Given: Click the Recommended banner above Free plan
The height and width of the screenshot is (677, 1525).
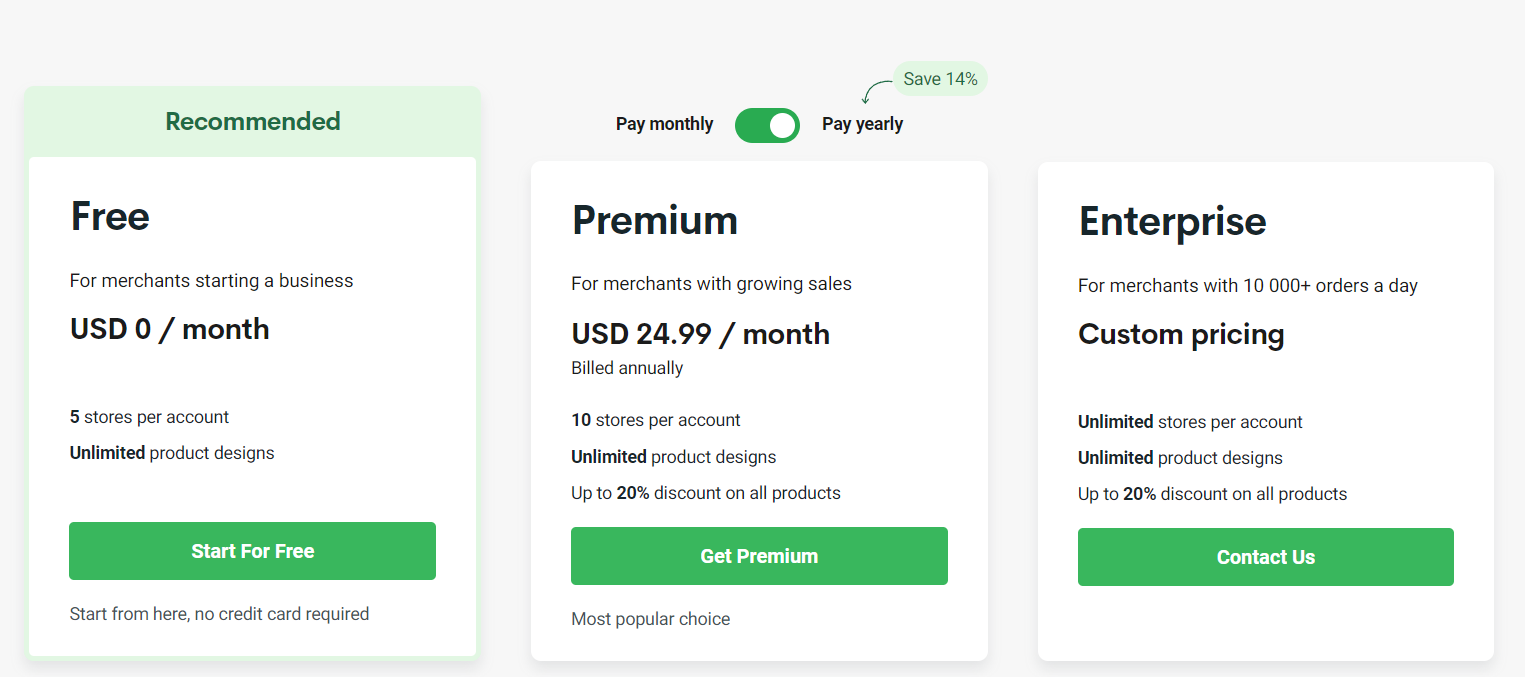Looking at the screenshot, I should coord(252,121).
